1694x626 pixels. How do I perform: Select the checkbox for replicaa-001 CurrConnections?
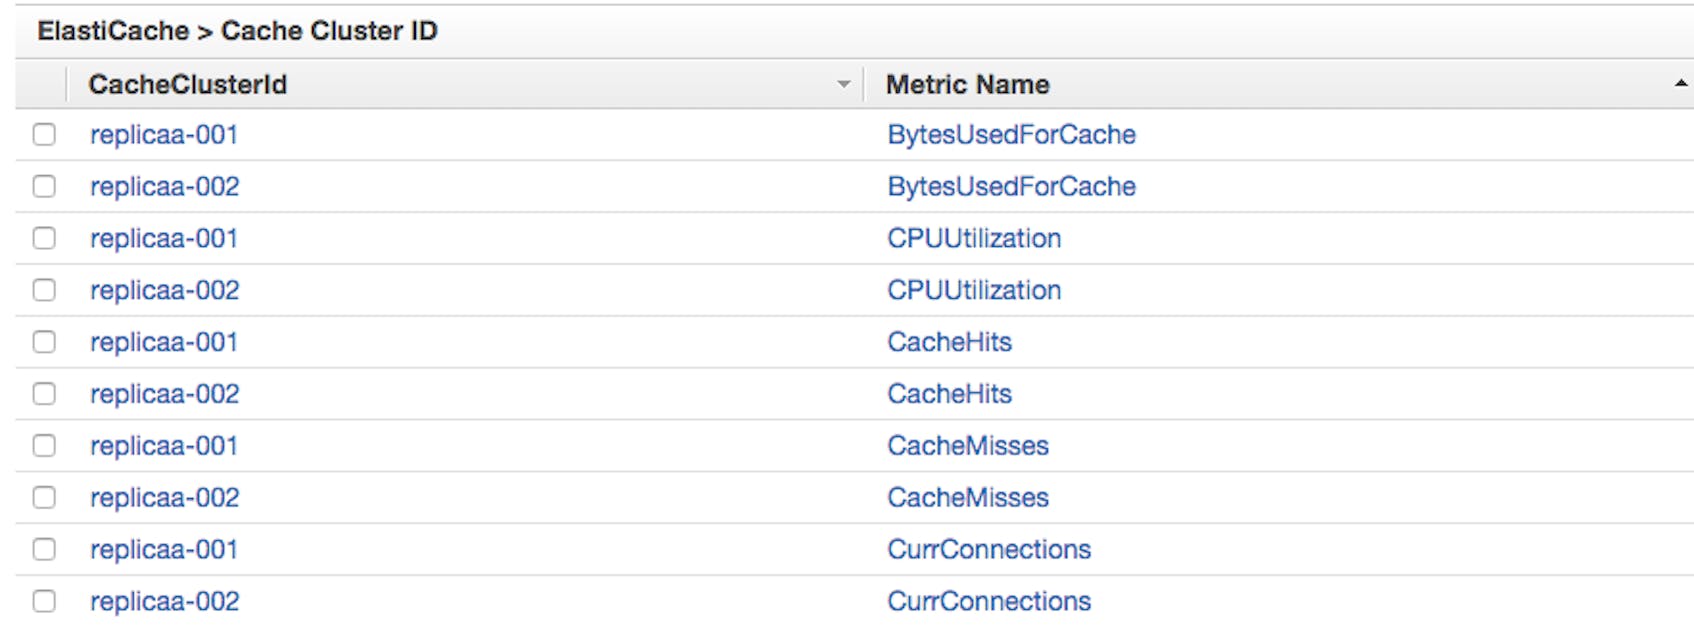click(44, 549)
